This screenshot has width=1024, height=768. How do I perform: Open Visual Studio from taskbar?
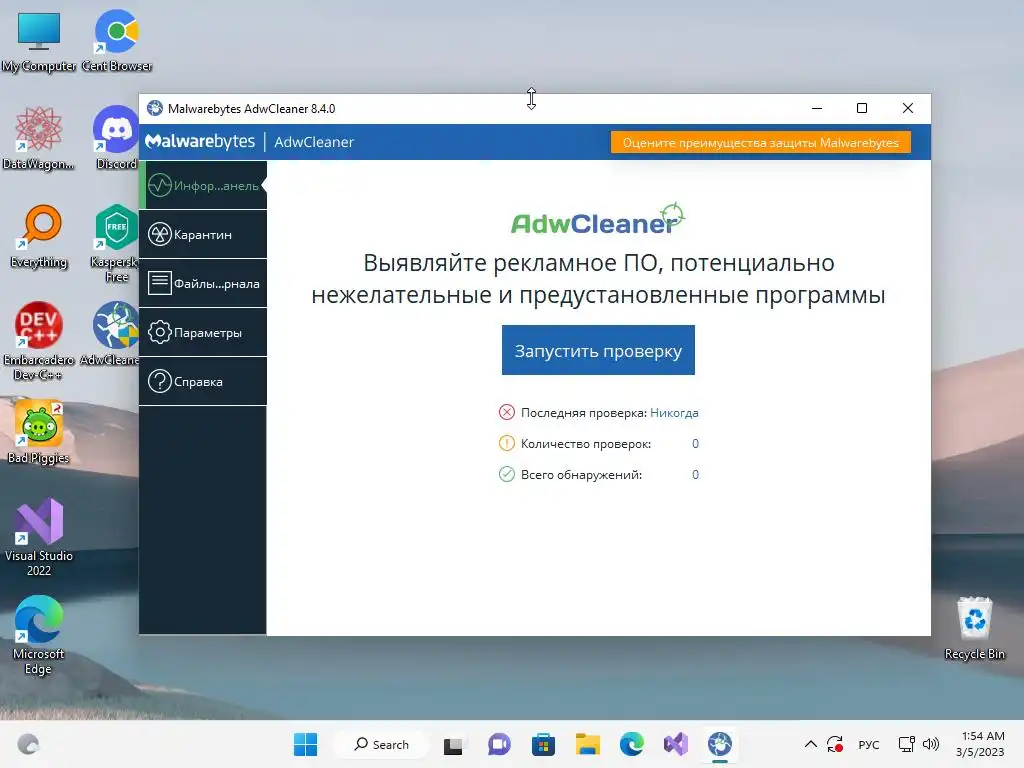[676, 744]
